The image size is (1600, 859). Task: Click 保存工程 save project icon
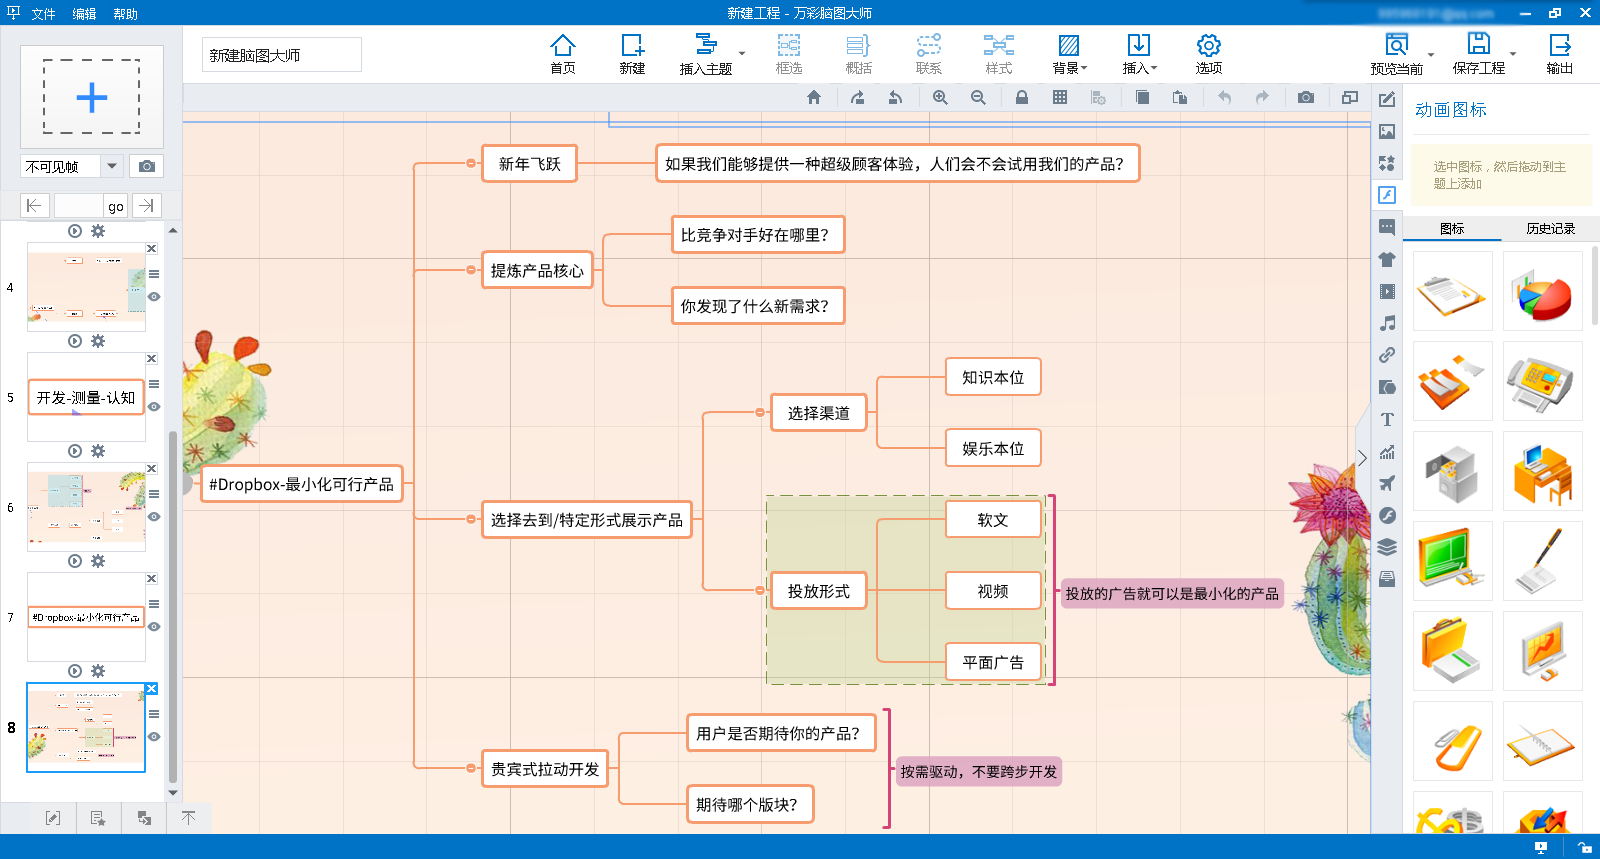pos(1479,53)
